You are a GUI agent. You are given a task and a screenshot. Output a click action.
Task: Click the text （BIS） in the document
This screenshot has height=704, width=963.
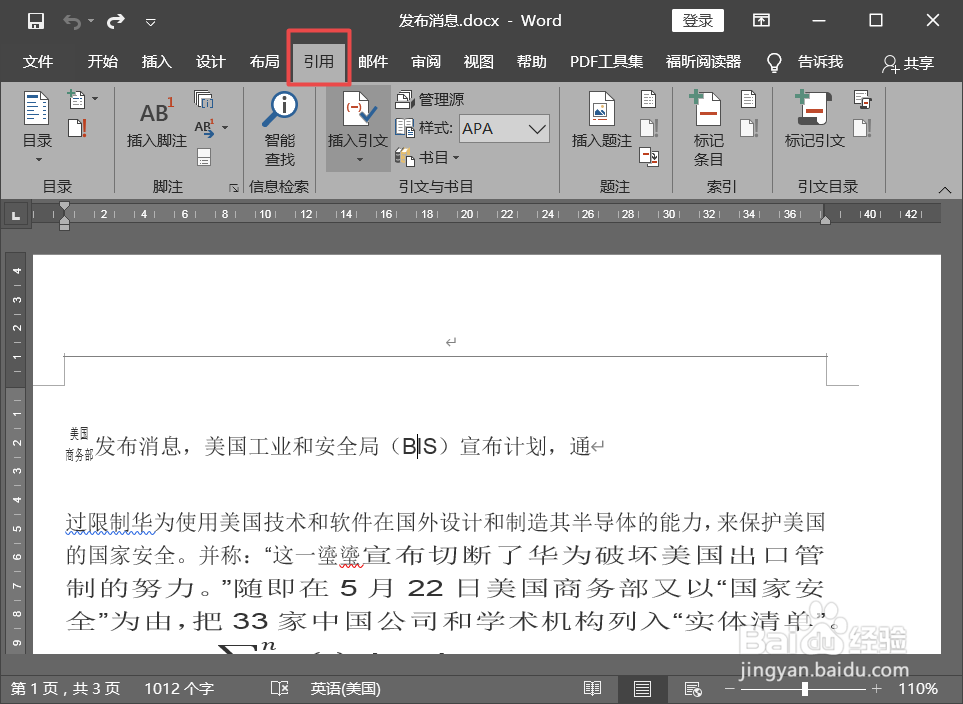pyautogui.click(x=420, y=447)
